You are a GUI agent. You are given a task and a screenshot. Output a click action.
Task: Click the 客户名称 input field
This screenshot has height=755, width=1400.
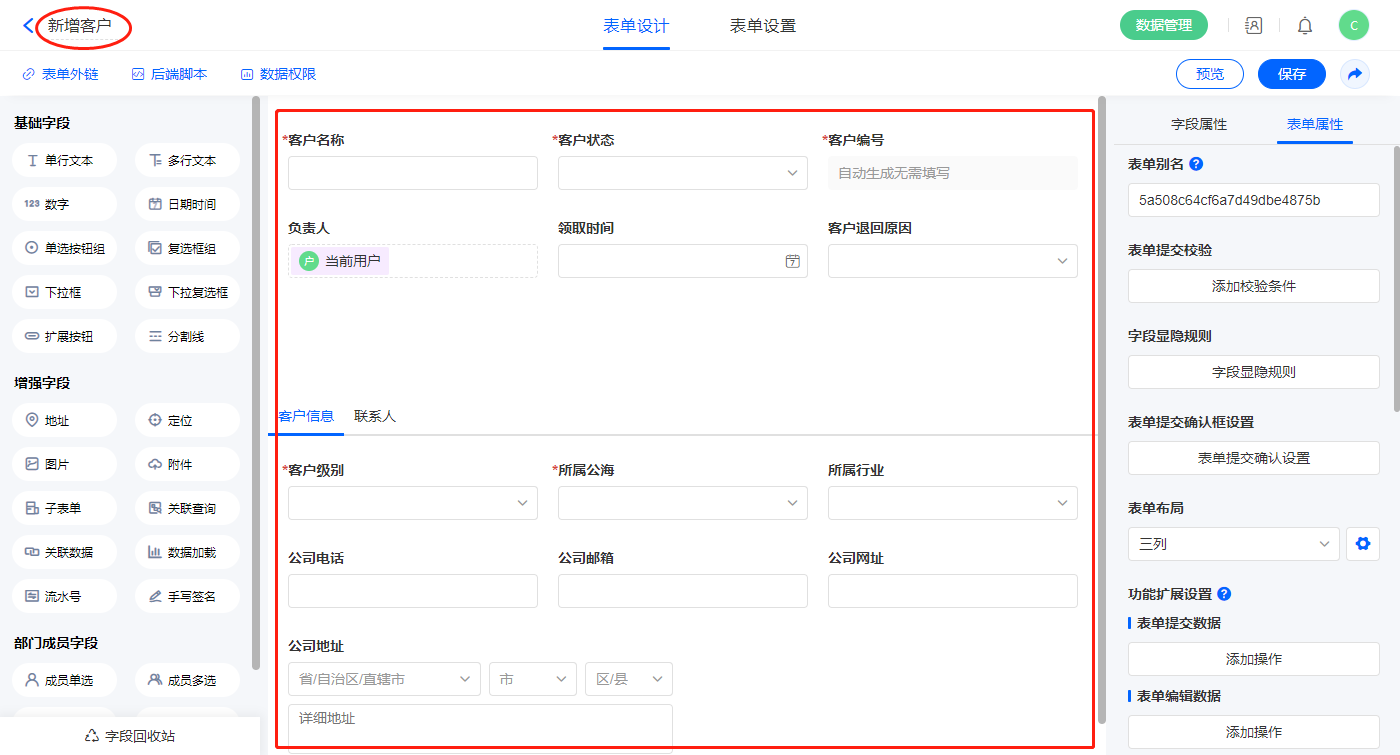tap(412, 173)
